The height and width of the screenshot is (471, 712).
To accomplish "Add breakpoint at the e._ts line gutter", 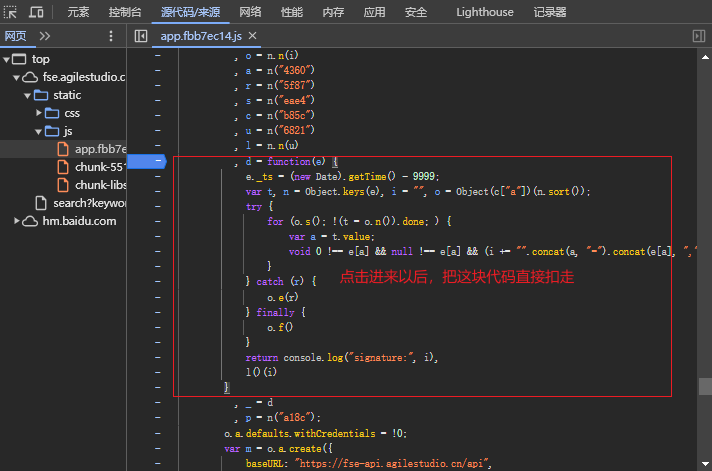I will [158, 176].
